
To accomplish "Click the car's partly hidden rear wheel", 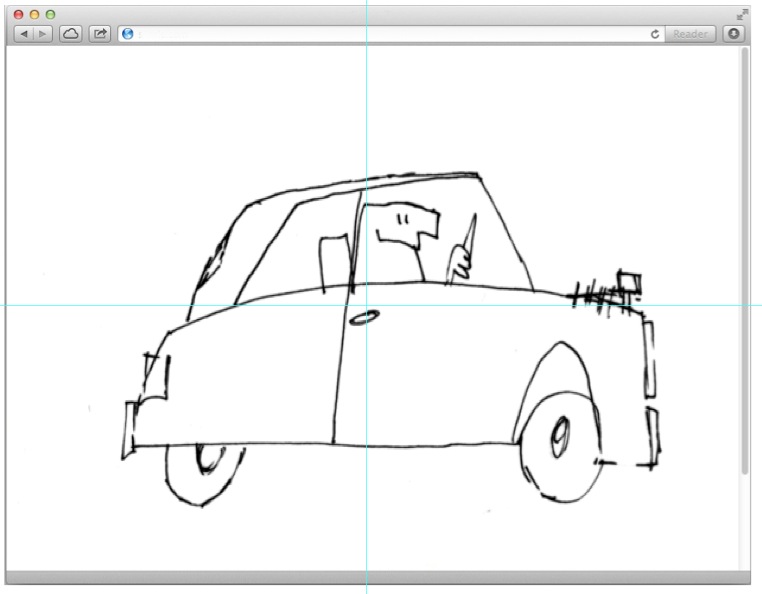I will (205, 470).
